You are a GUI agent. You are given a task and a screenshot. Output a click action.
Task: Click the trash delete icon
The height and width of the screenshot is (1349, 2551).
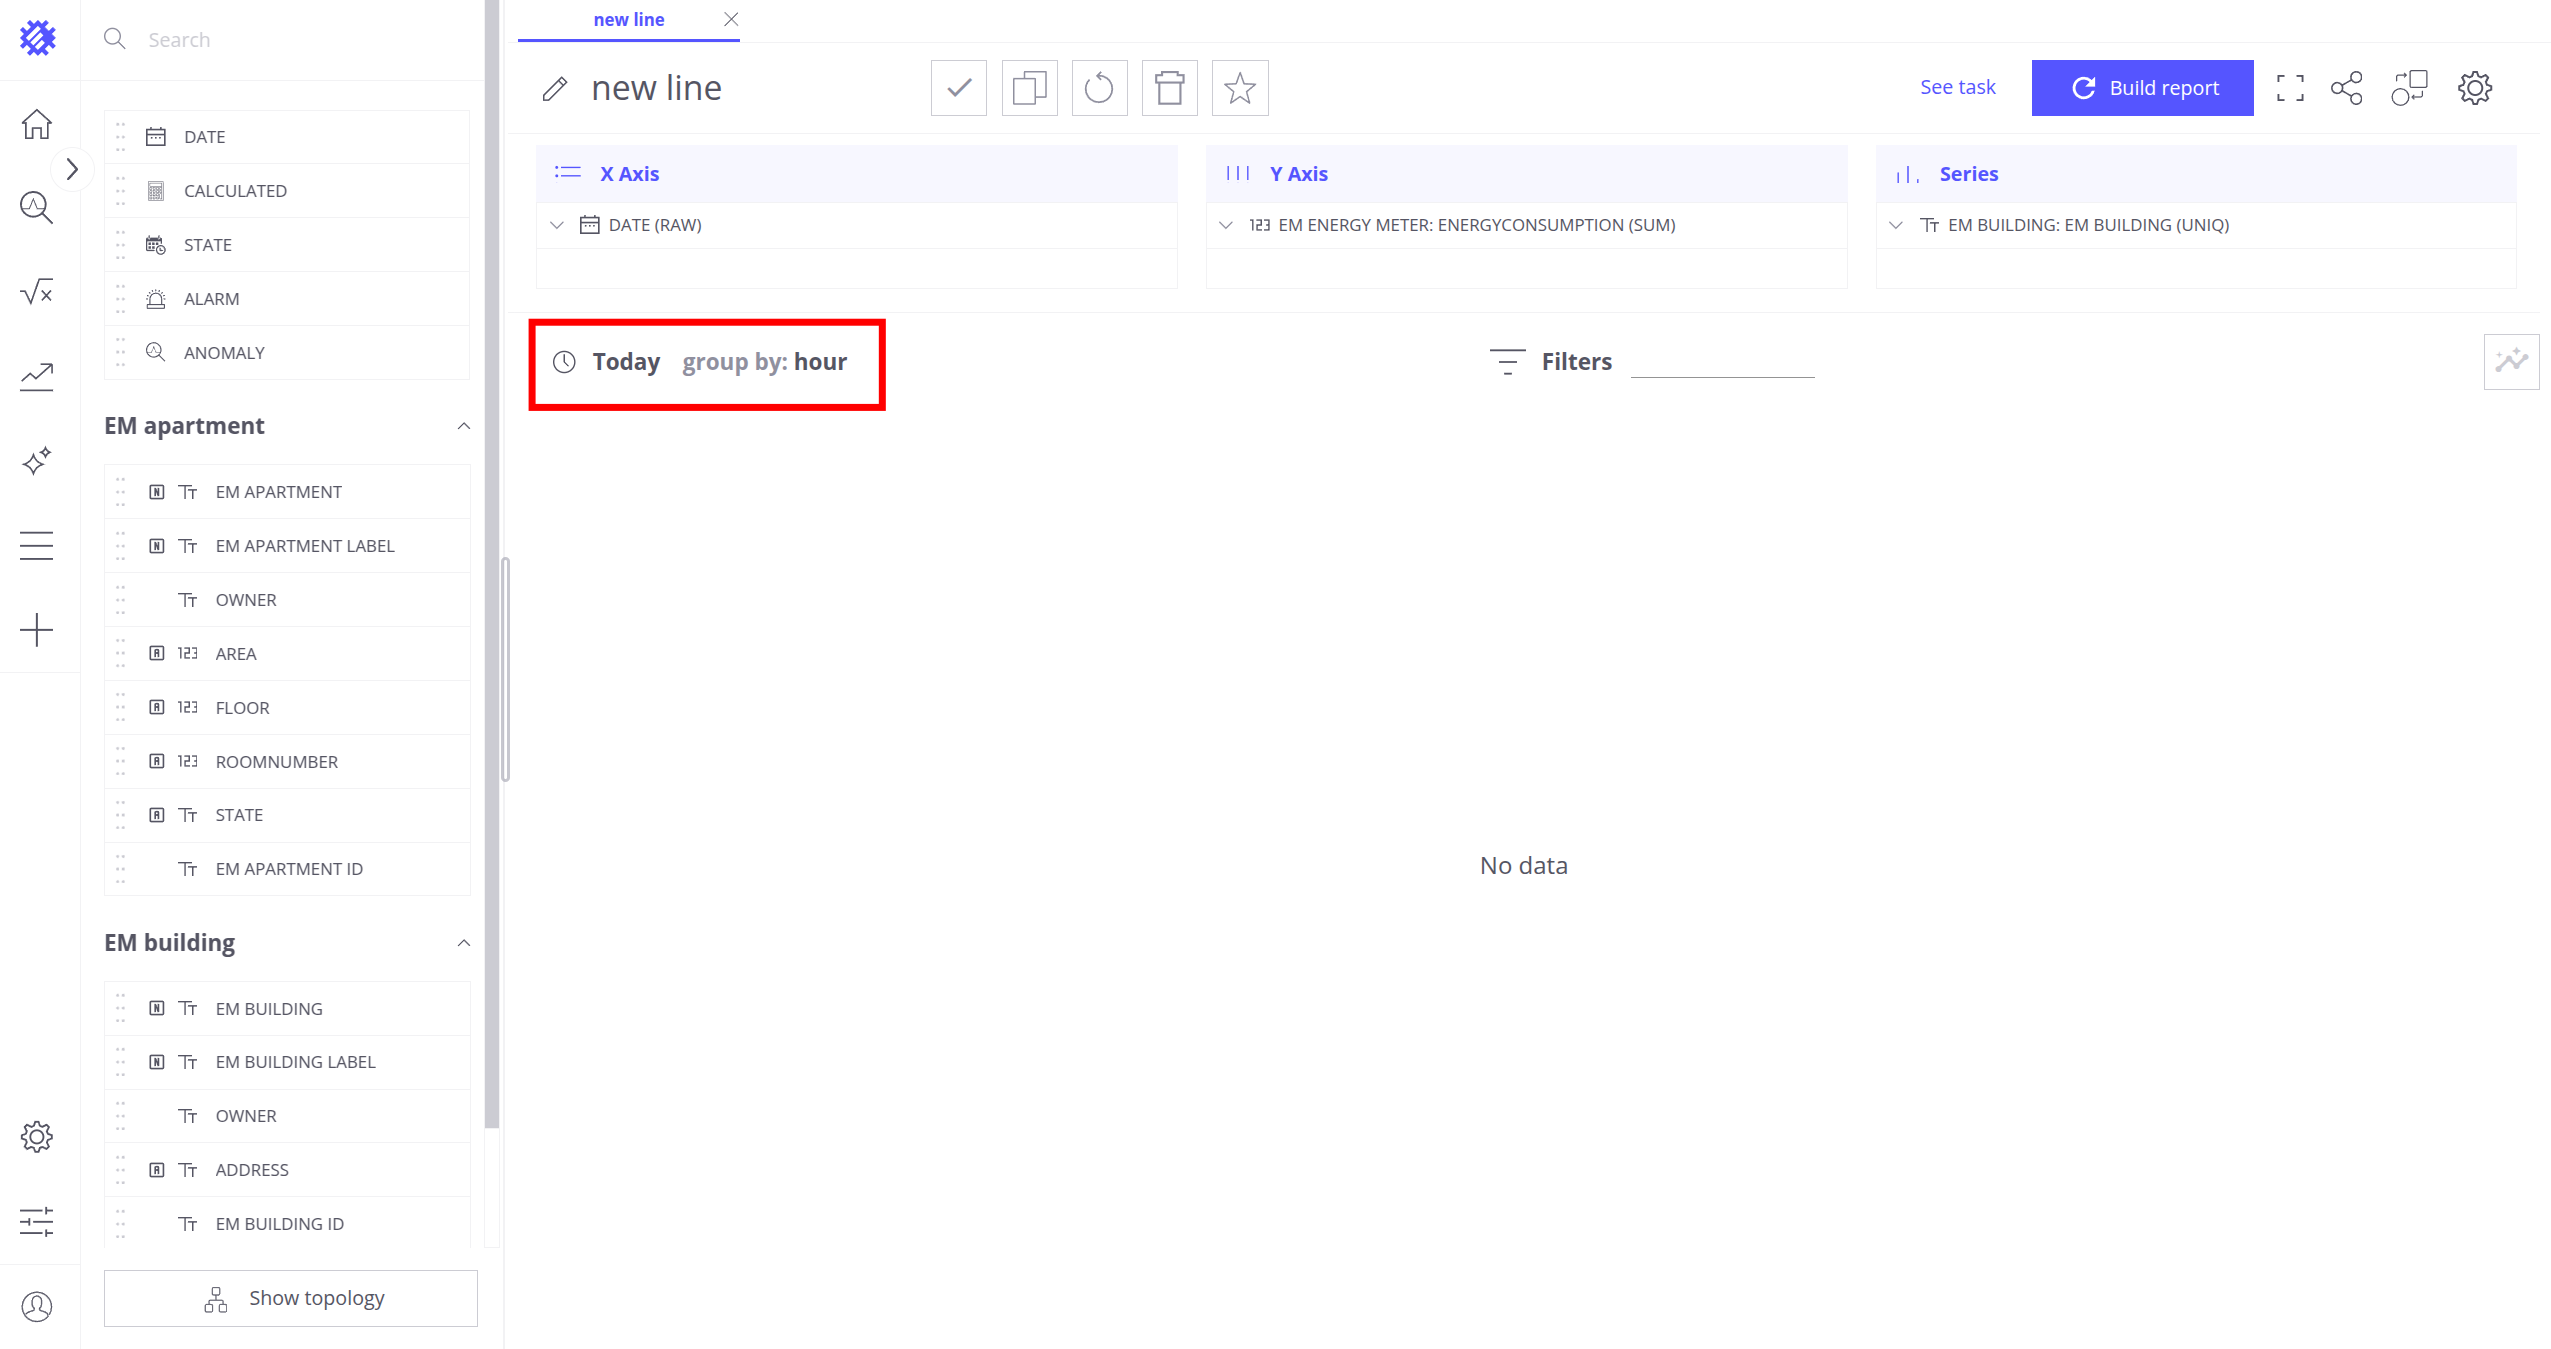tap(1169, 88)
